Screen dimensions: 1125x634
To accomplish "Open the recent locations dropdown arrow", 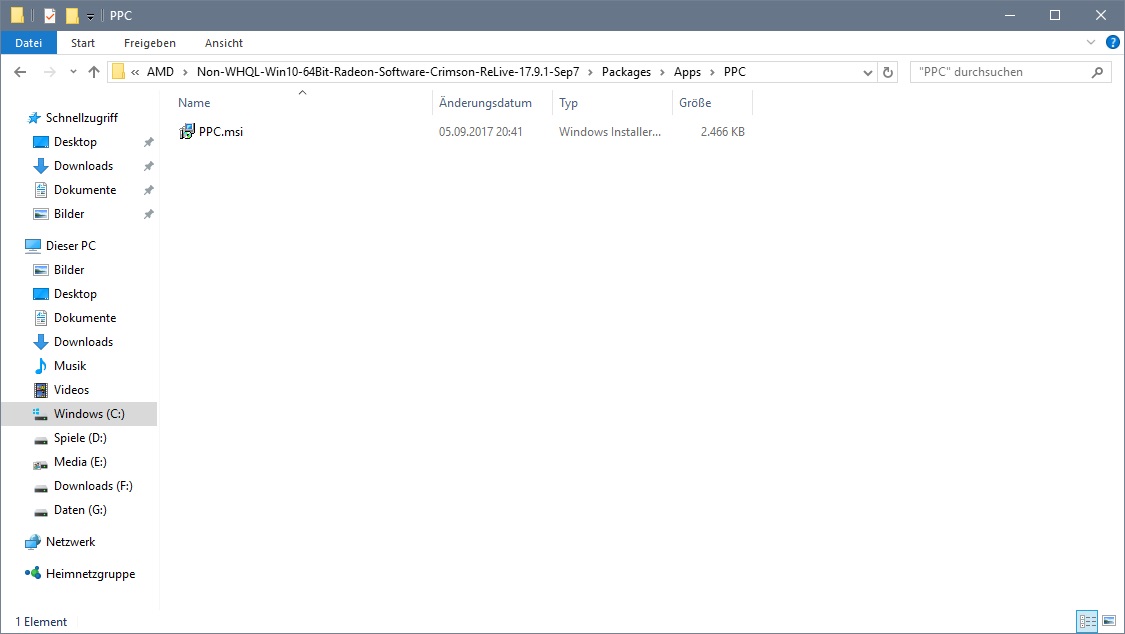I will pos(73,72).
